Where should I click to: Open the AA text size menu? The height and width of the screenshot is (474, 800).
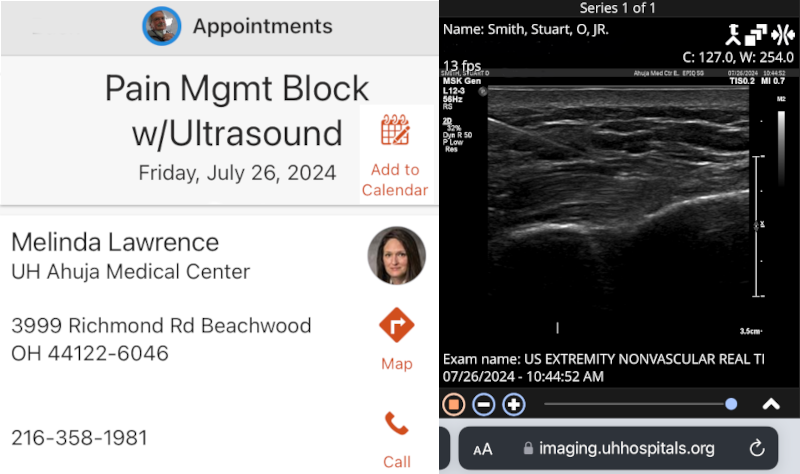click(x=482, y=449)
